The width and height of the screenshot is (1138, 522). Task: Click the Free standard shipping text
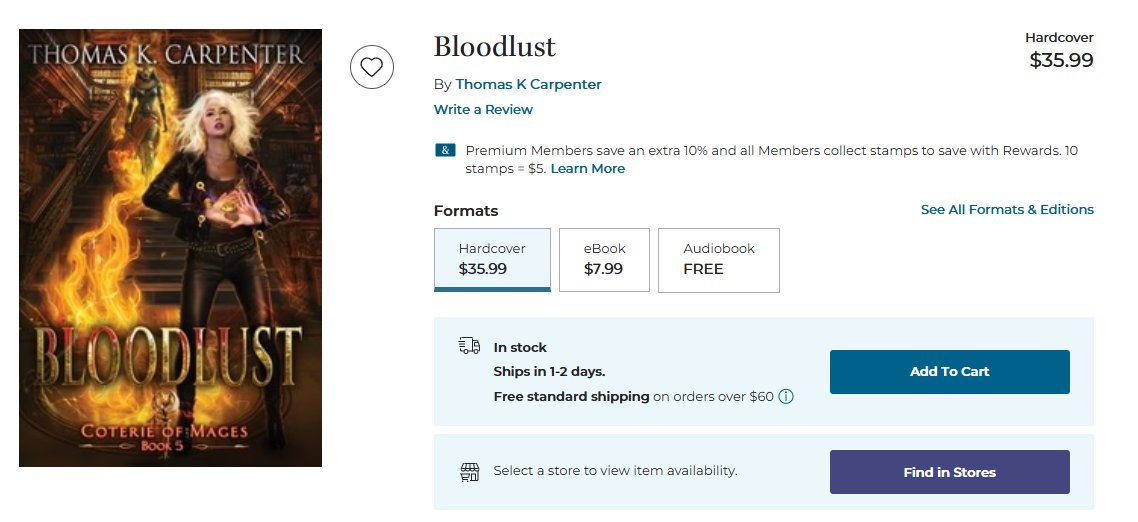571,396
